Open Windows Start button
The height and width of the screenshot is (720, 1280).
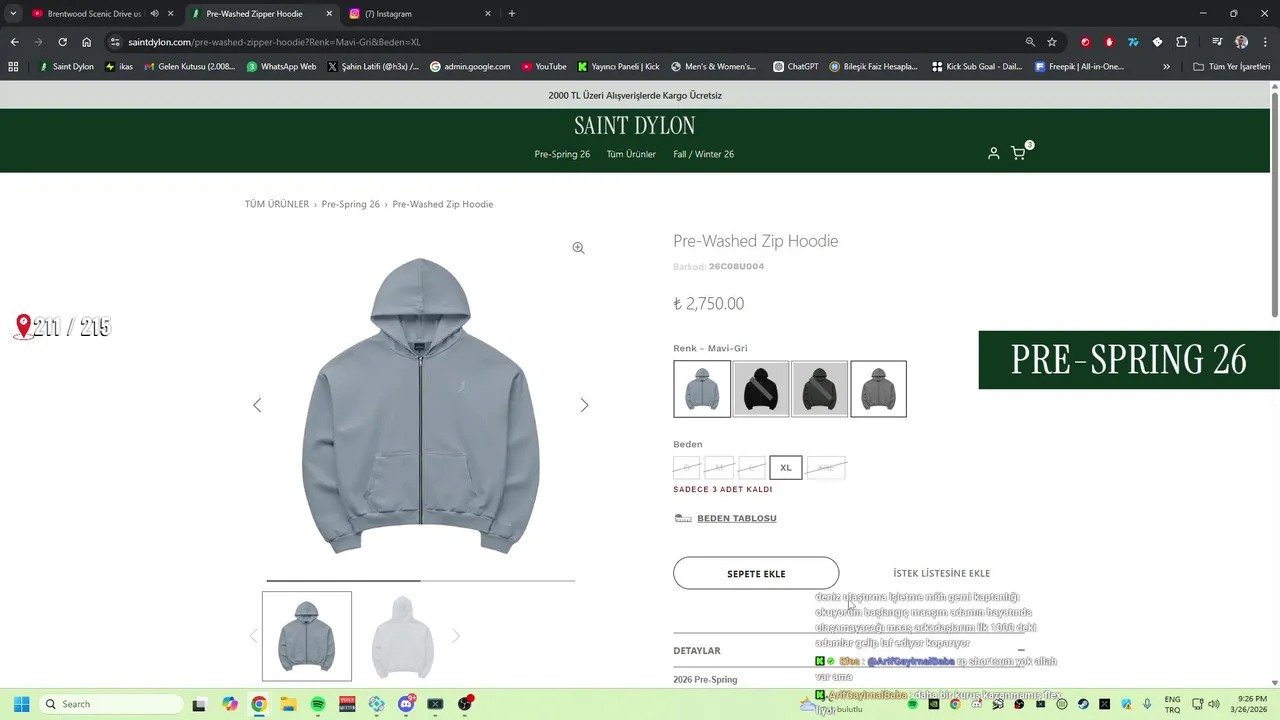click(21, 704)
